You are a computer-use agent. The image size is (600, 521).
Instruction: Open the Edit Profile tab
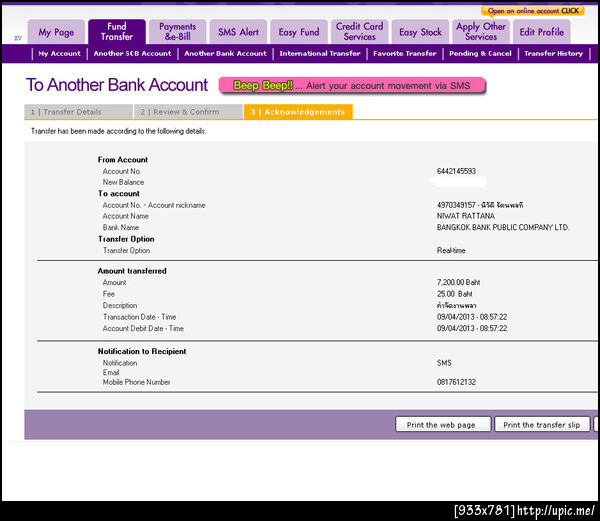coord(542,32)
